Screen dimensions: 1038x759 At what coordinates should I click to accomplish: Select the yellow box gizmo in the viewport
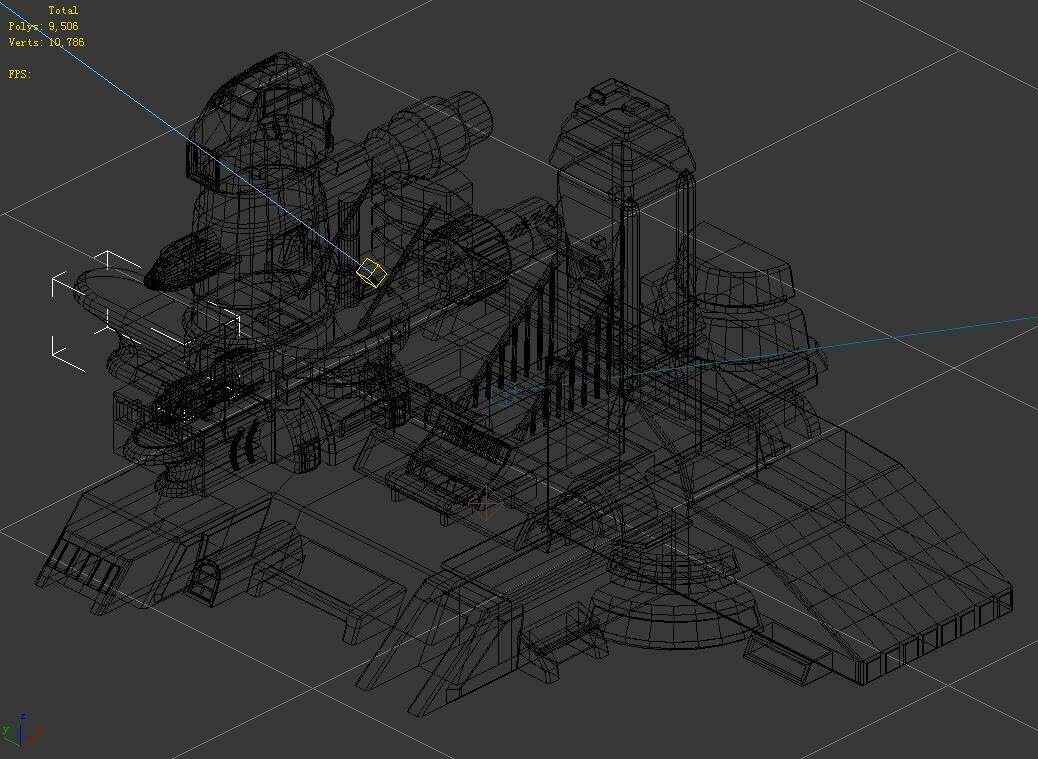[x=371, y=273]
